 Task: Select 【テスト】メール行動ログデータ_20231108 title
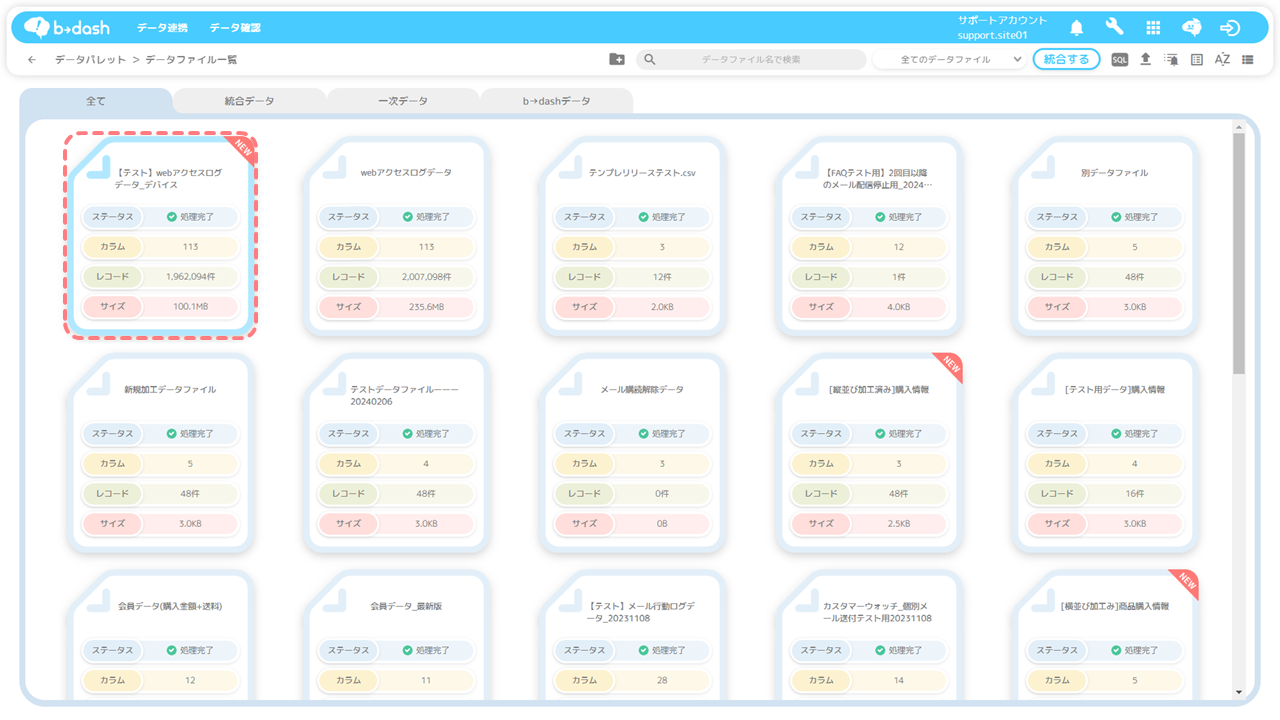point(642,613)
